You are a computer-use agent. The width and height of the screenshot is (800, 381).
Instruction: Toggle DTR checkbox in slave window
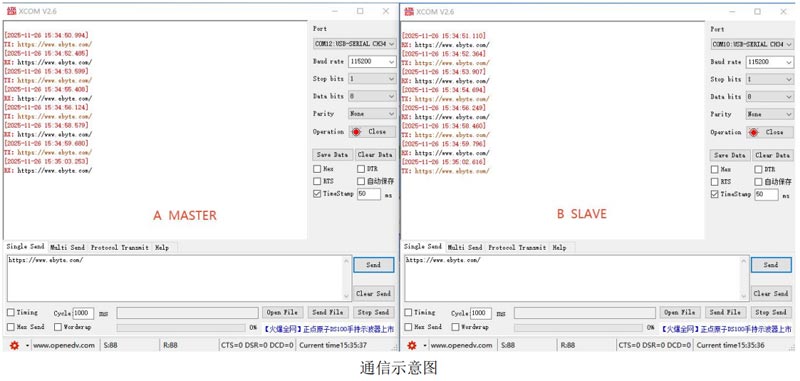(759, 169)
